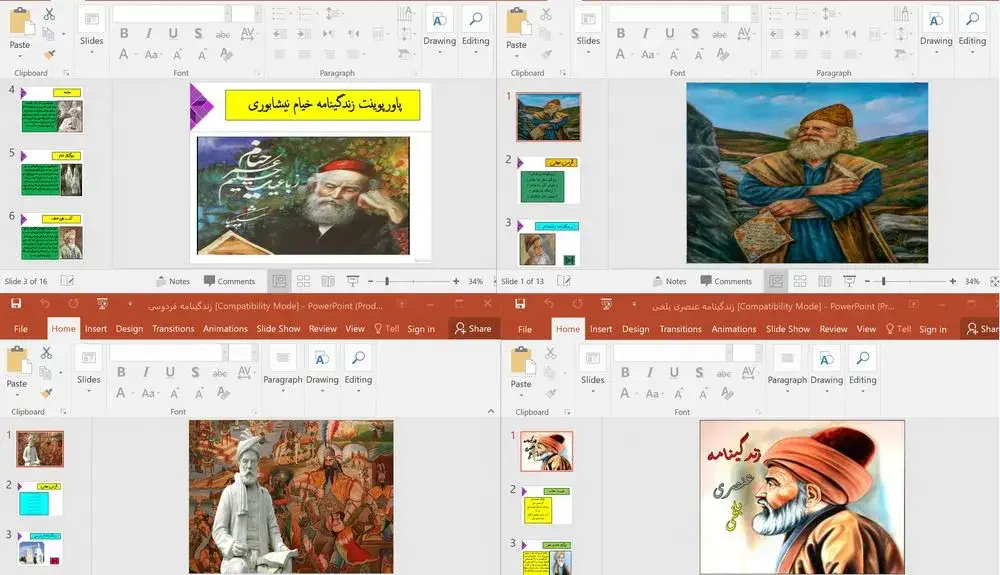Viewport: 1000px width, 575px height.
Task: Click Clear All Formatting icon in the Onsori Balkhi window
Action: (726, 393)
